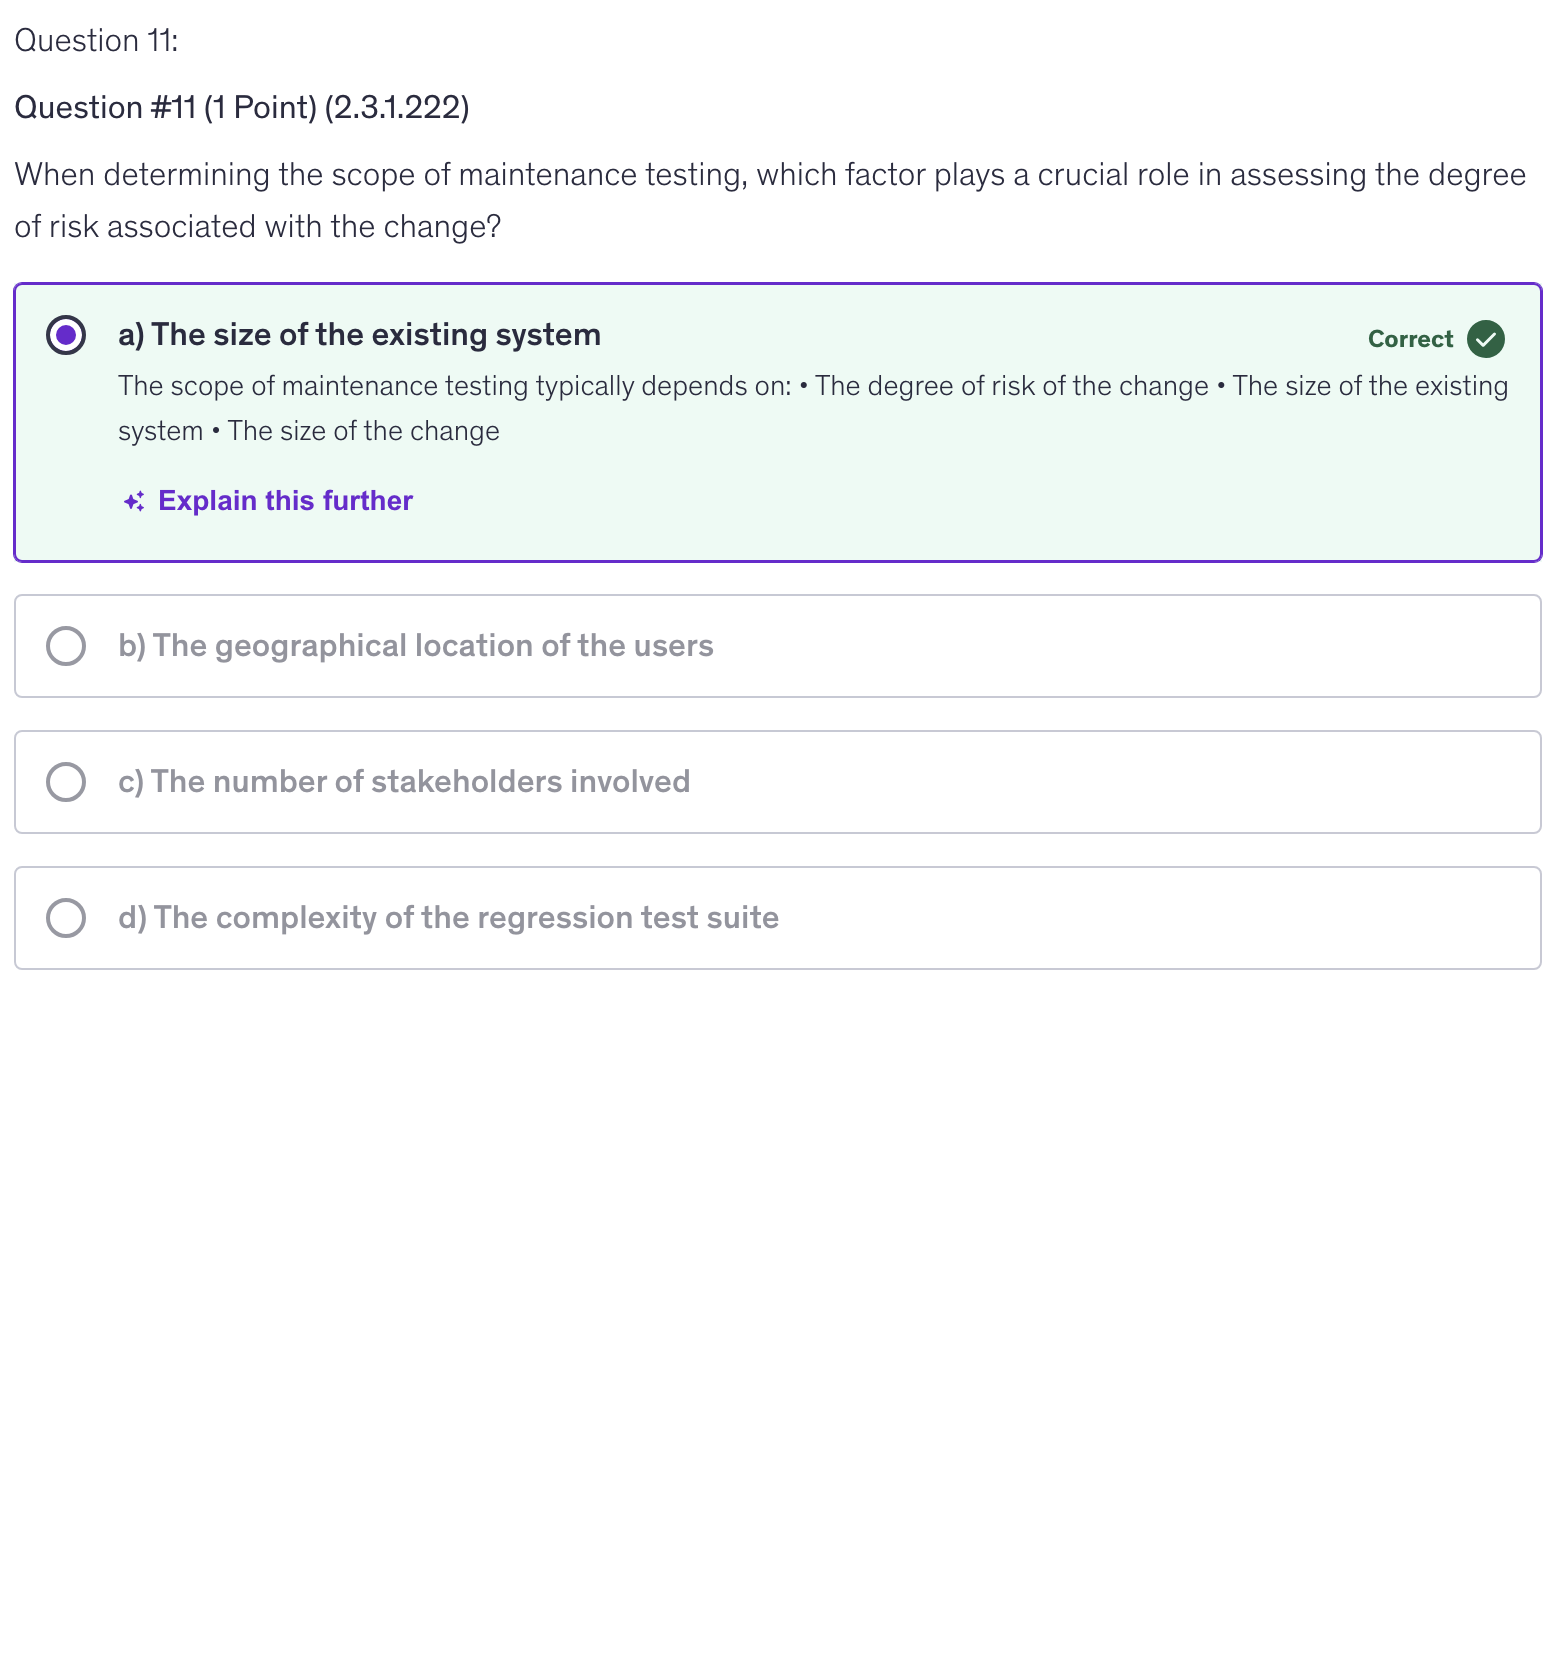This screenshot has width=1562, height=1654.
Task: Click the Correct status label
Action: (1409, 339)
